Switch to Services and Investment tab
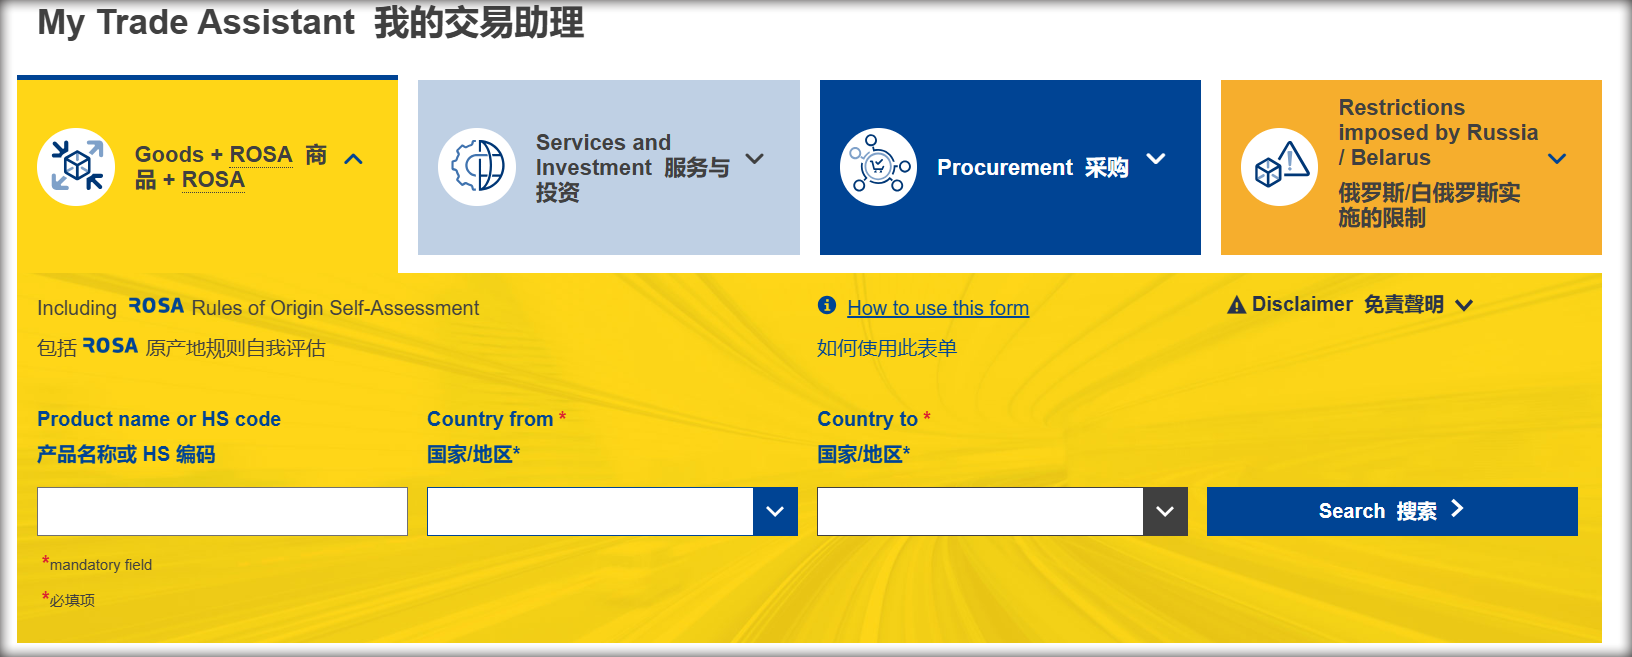This screenshot has width=1632, height=657. 609,167
